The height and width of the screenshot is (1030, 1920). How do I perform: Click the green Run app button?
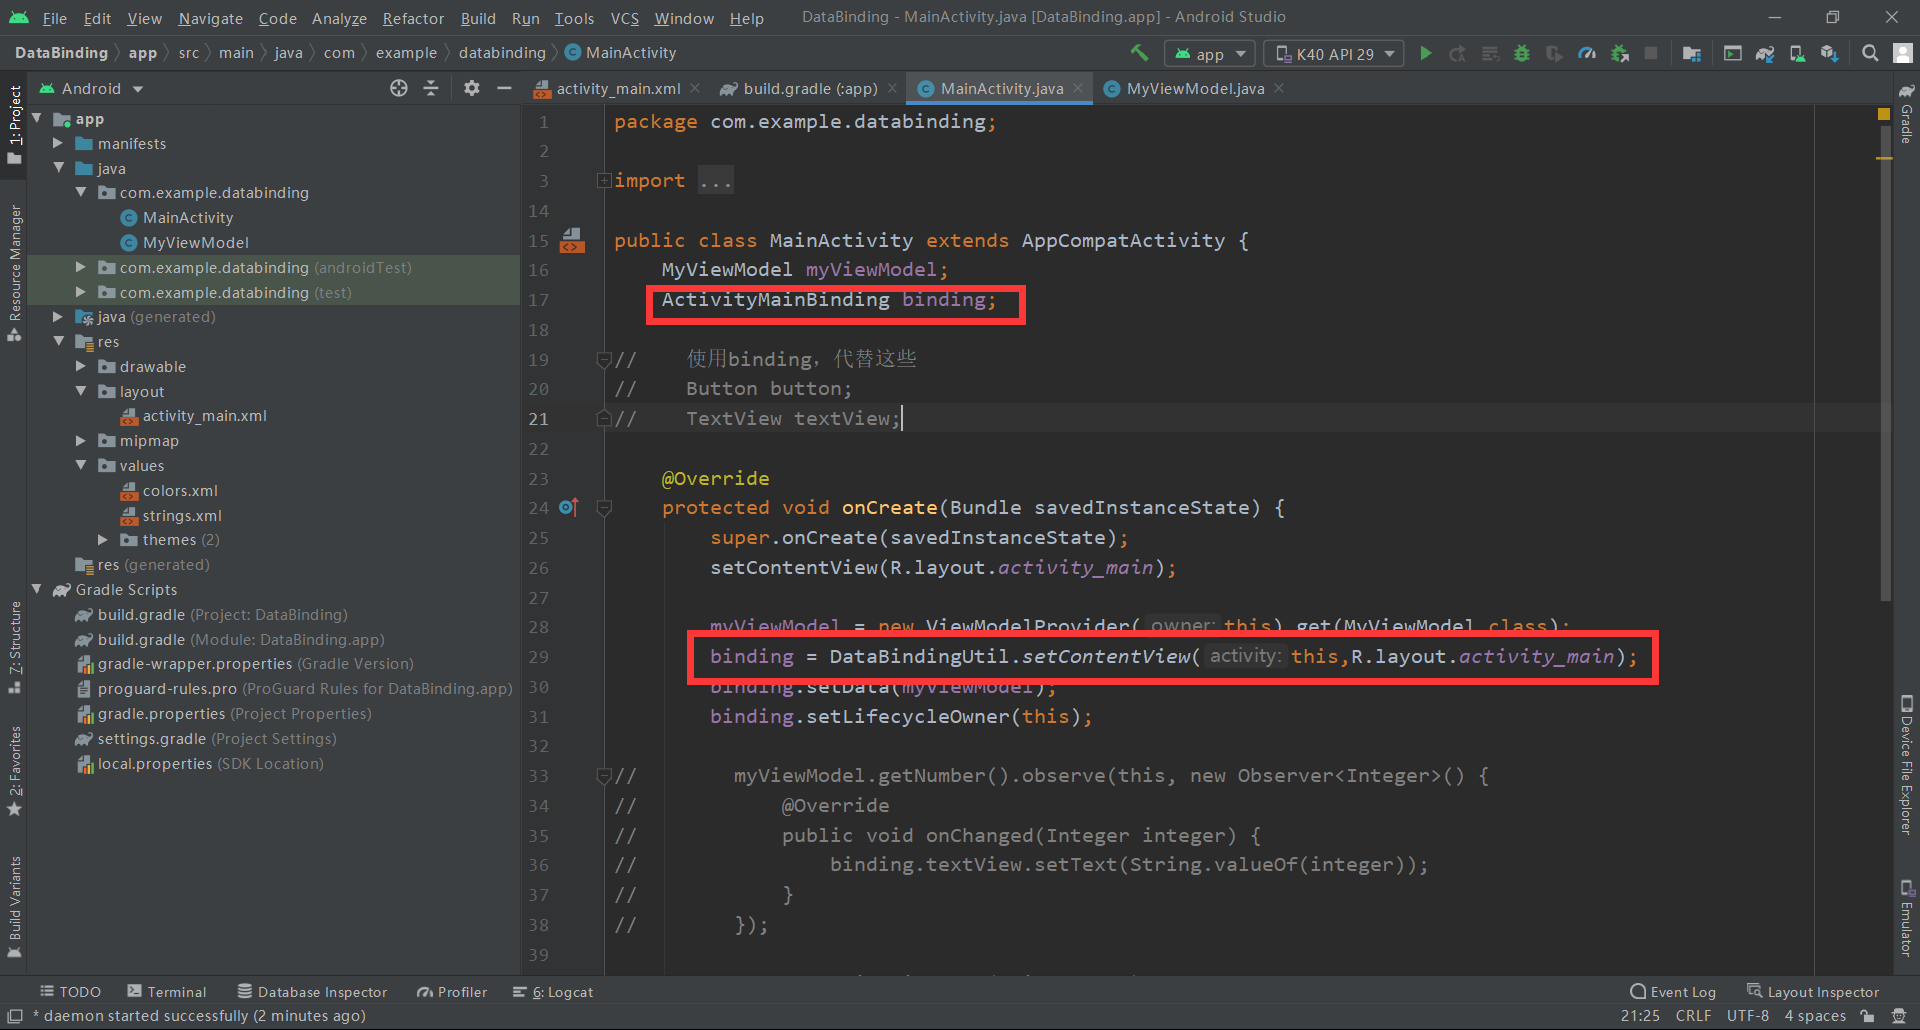1426,54
